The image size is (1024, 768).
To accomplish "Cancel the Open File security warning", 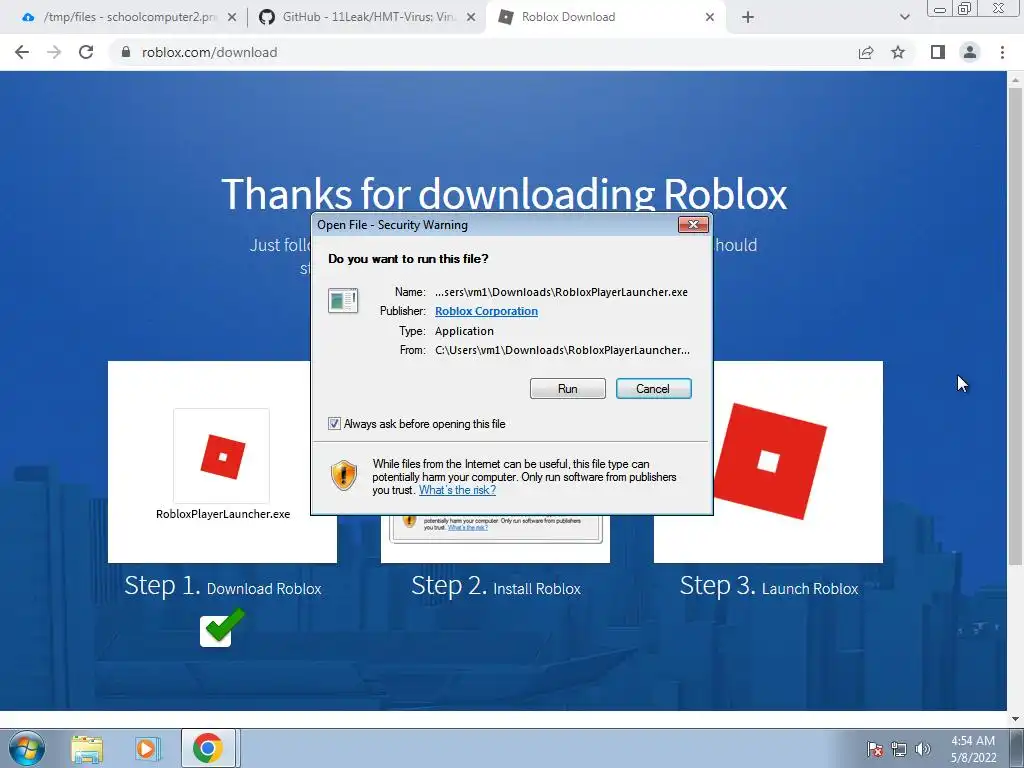I will point(653,389).
